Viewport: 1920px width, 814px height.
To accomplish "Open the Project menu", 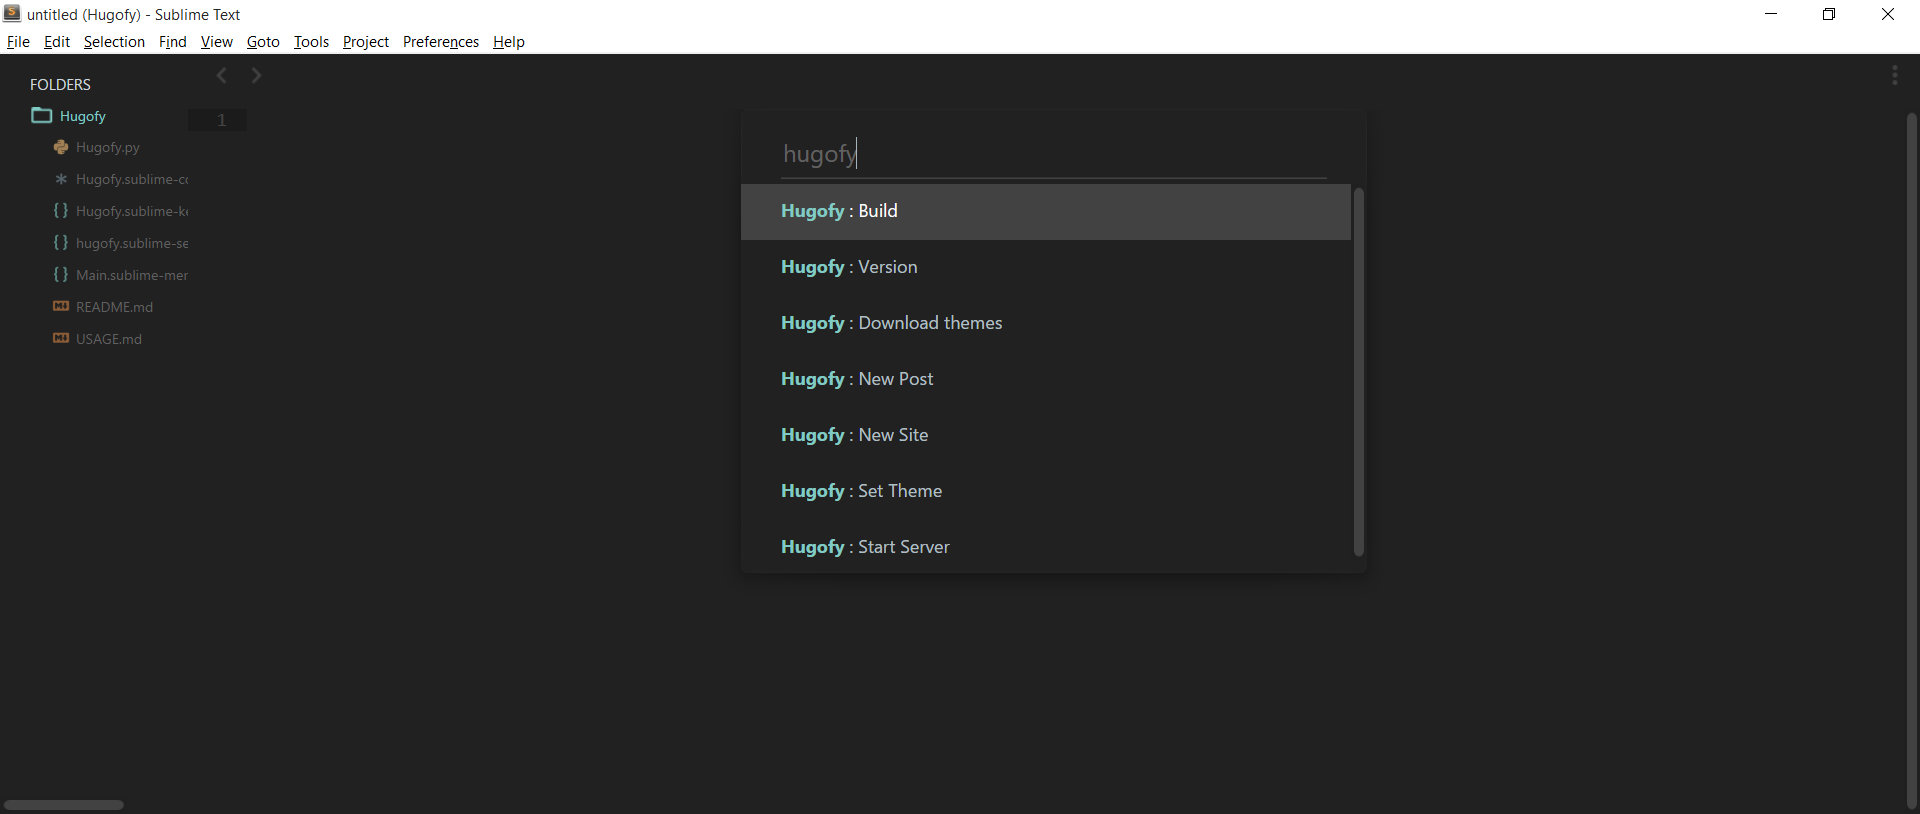I will [x=366, y=42].
